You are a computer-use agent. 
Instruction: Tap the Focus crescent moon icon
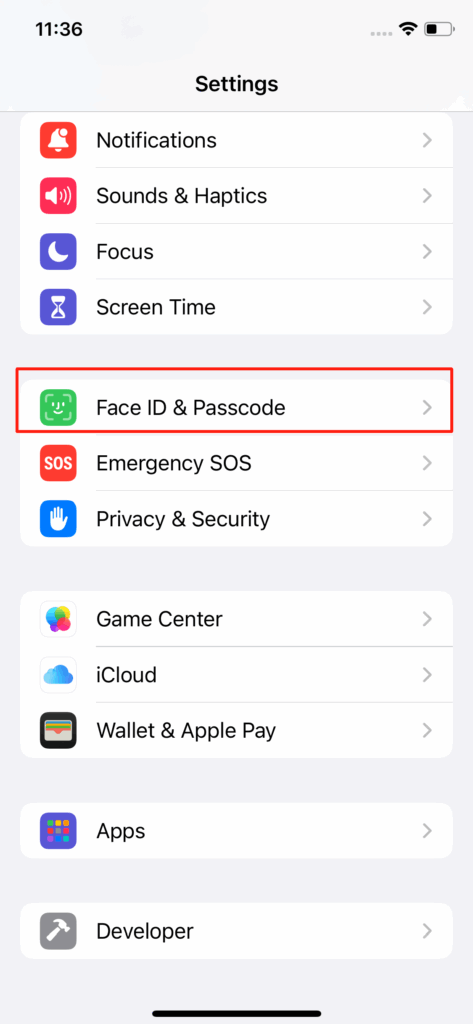pos(58,251)
